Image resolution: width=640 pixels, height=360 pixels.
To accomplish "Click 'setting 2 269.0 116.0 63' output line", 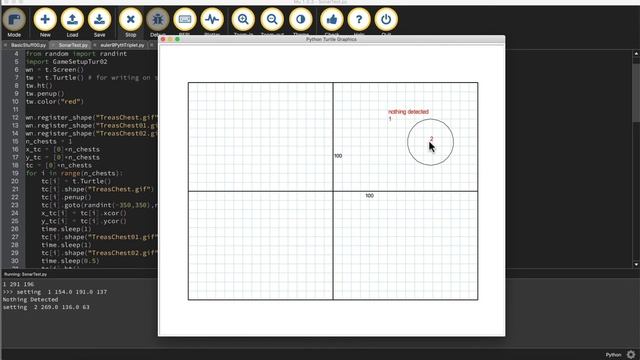I will [46, 307].
